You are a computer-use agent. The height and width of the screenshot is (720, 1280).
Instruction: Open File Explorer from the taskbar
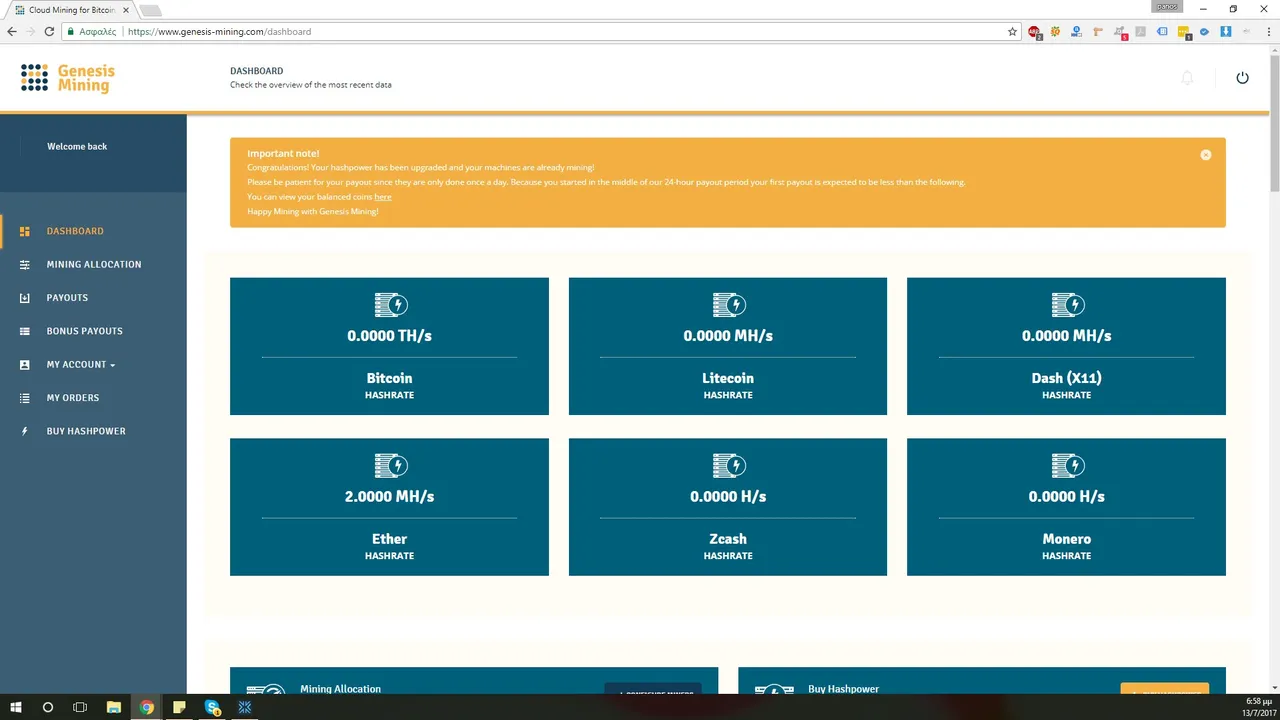click(113, 707)
